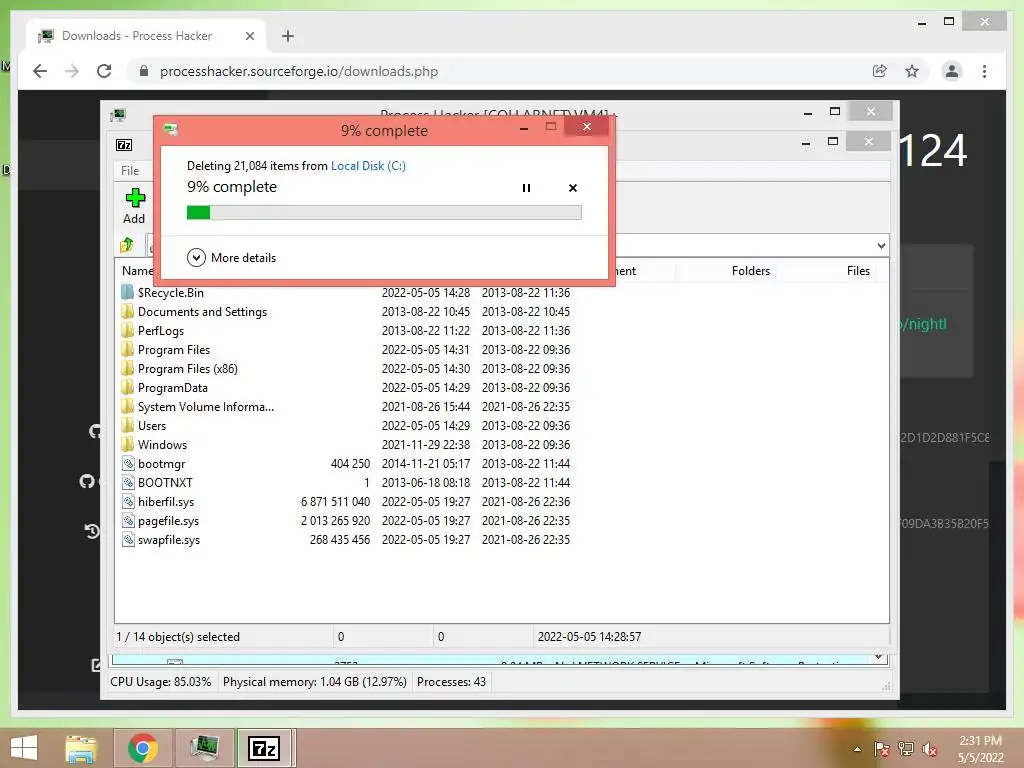This screenshot has width=1024, height=768.
Task: Open the Windows Start button
Action: (x=24, y=748)
